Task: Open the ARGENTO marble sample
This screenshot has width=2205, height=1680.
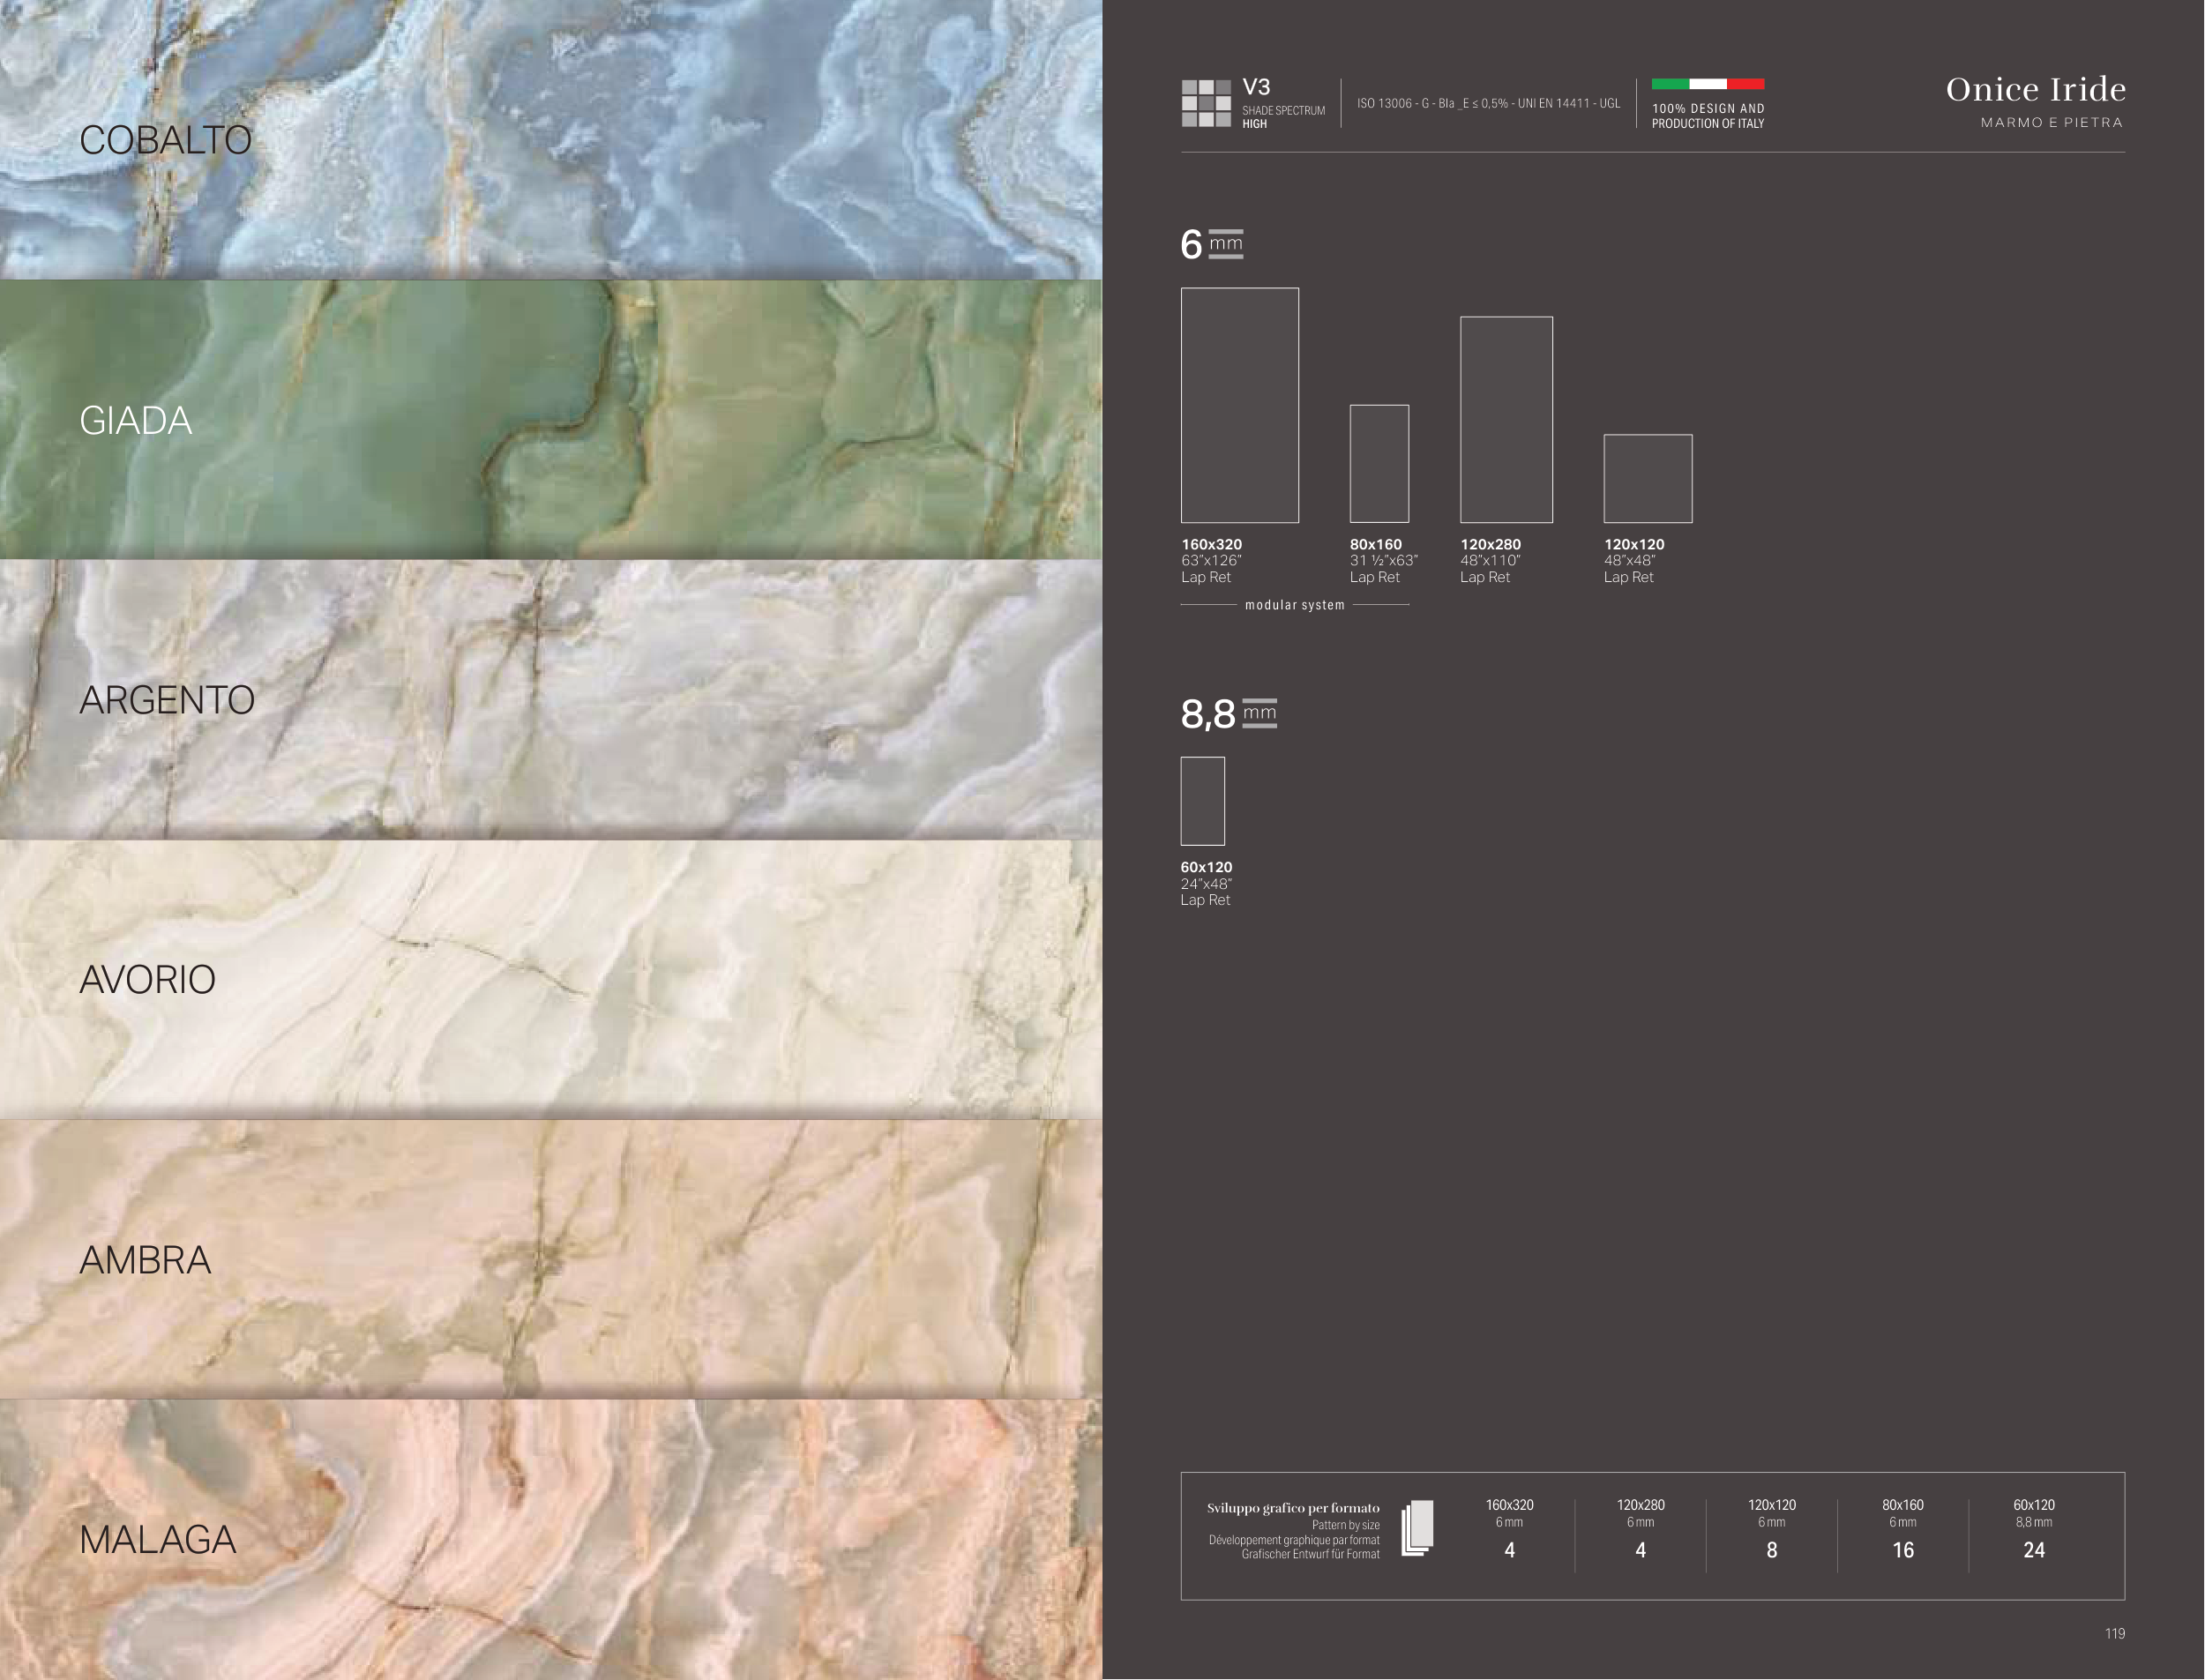Action: (550, 699)
